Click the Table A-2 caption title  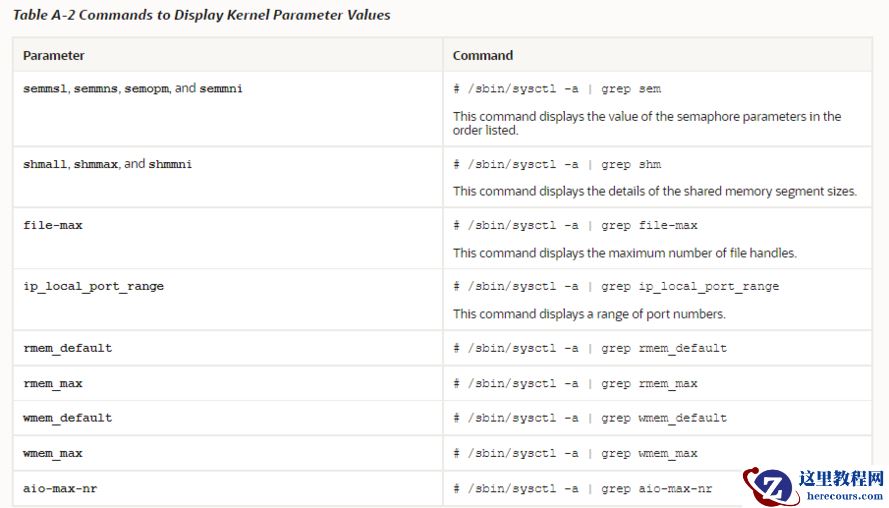pos(202,15)
